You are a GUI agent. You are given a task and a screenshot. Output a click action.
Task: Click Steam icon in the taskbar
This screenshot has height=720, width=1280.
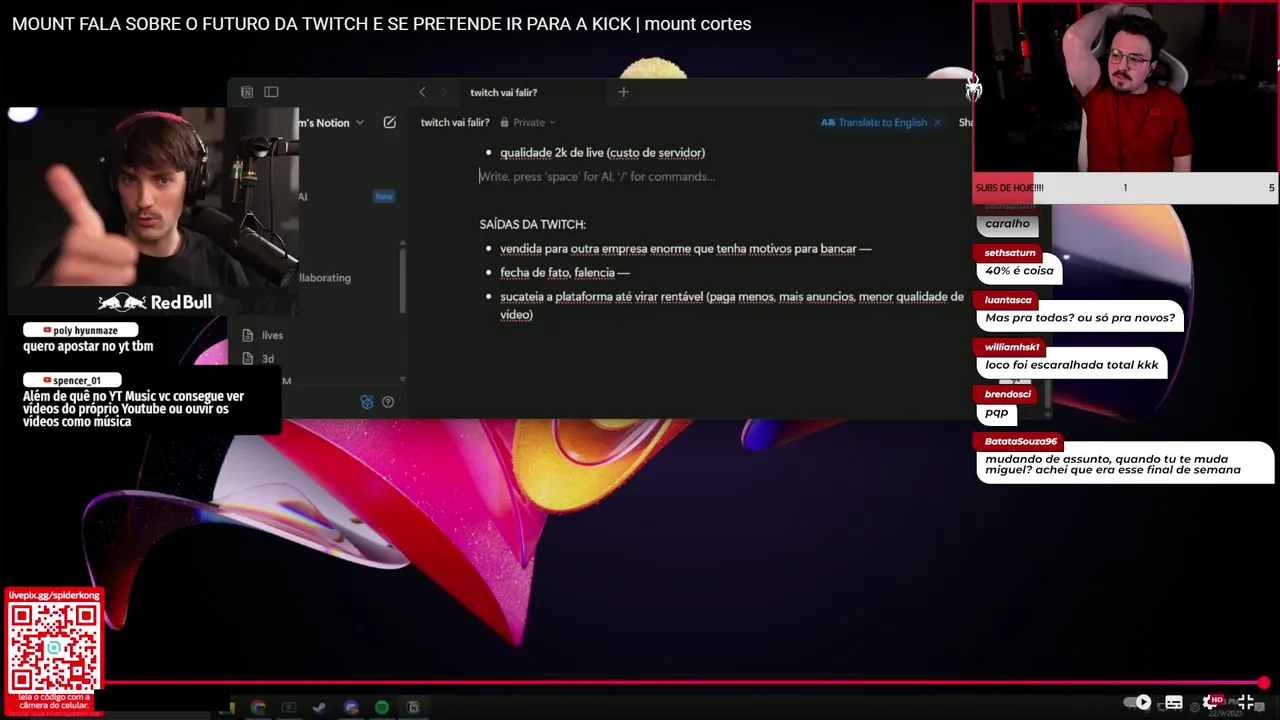tap(319, 708)
